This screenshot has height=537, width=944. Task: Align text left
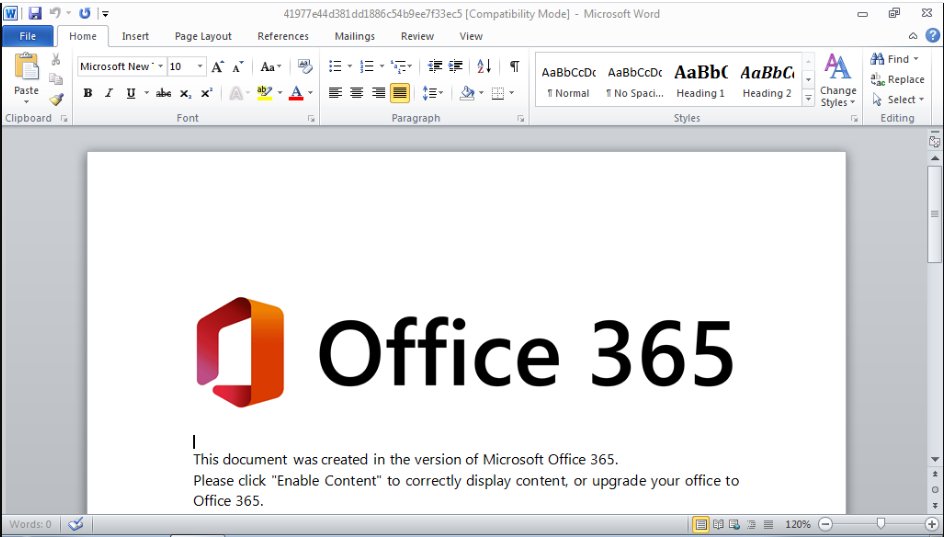click(x=335, y=93)
